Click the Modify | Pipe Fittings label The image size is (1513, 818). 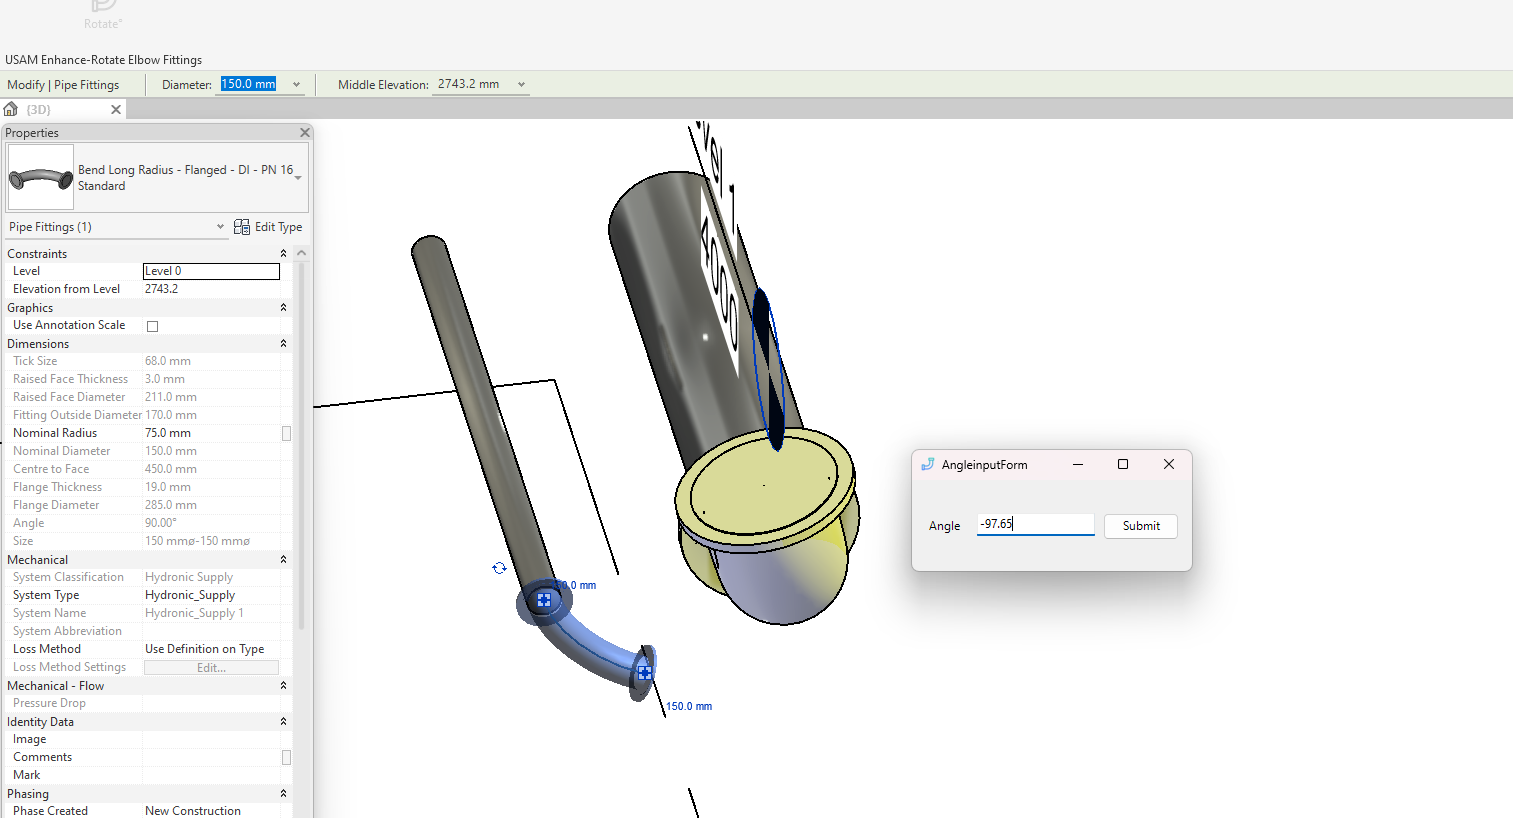pos(63,85)
